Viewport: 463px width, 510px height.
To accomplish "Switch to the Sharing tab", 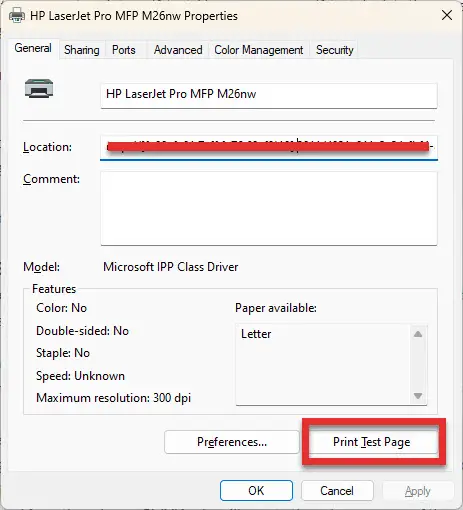I will coord(82,50).
